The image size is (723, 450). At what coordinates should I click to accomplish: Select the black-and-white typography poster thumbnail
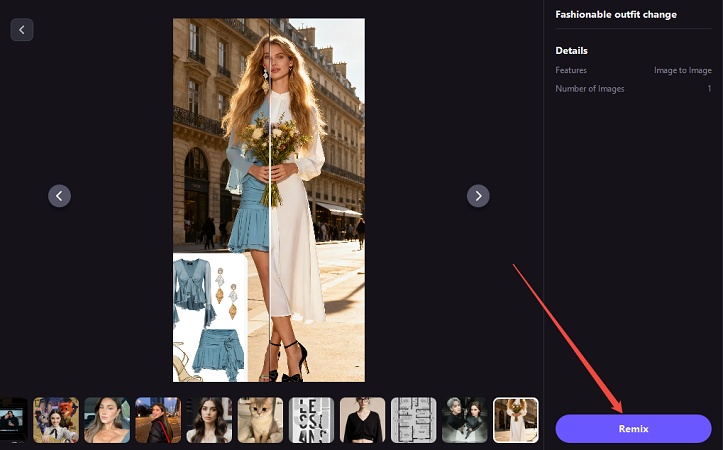(311, 420)
